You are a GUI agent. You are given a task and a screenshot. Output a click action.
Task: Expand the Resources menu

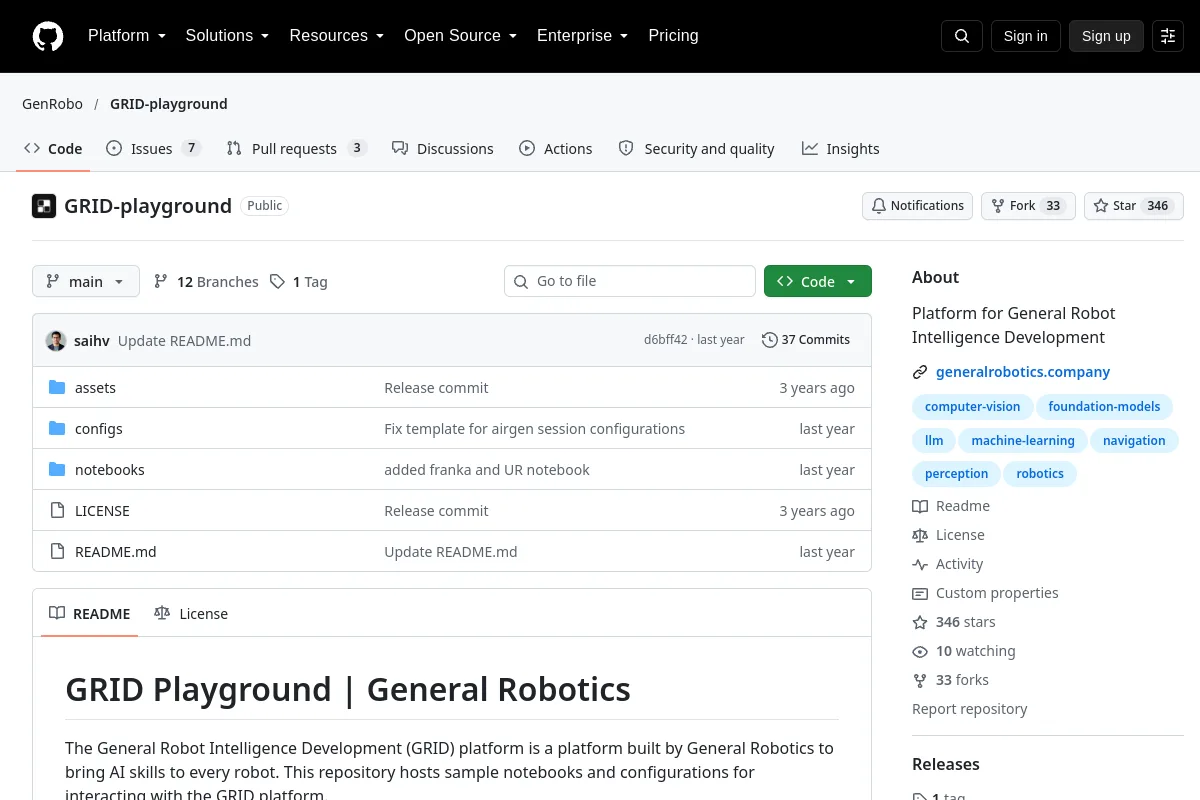337,36
